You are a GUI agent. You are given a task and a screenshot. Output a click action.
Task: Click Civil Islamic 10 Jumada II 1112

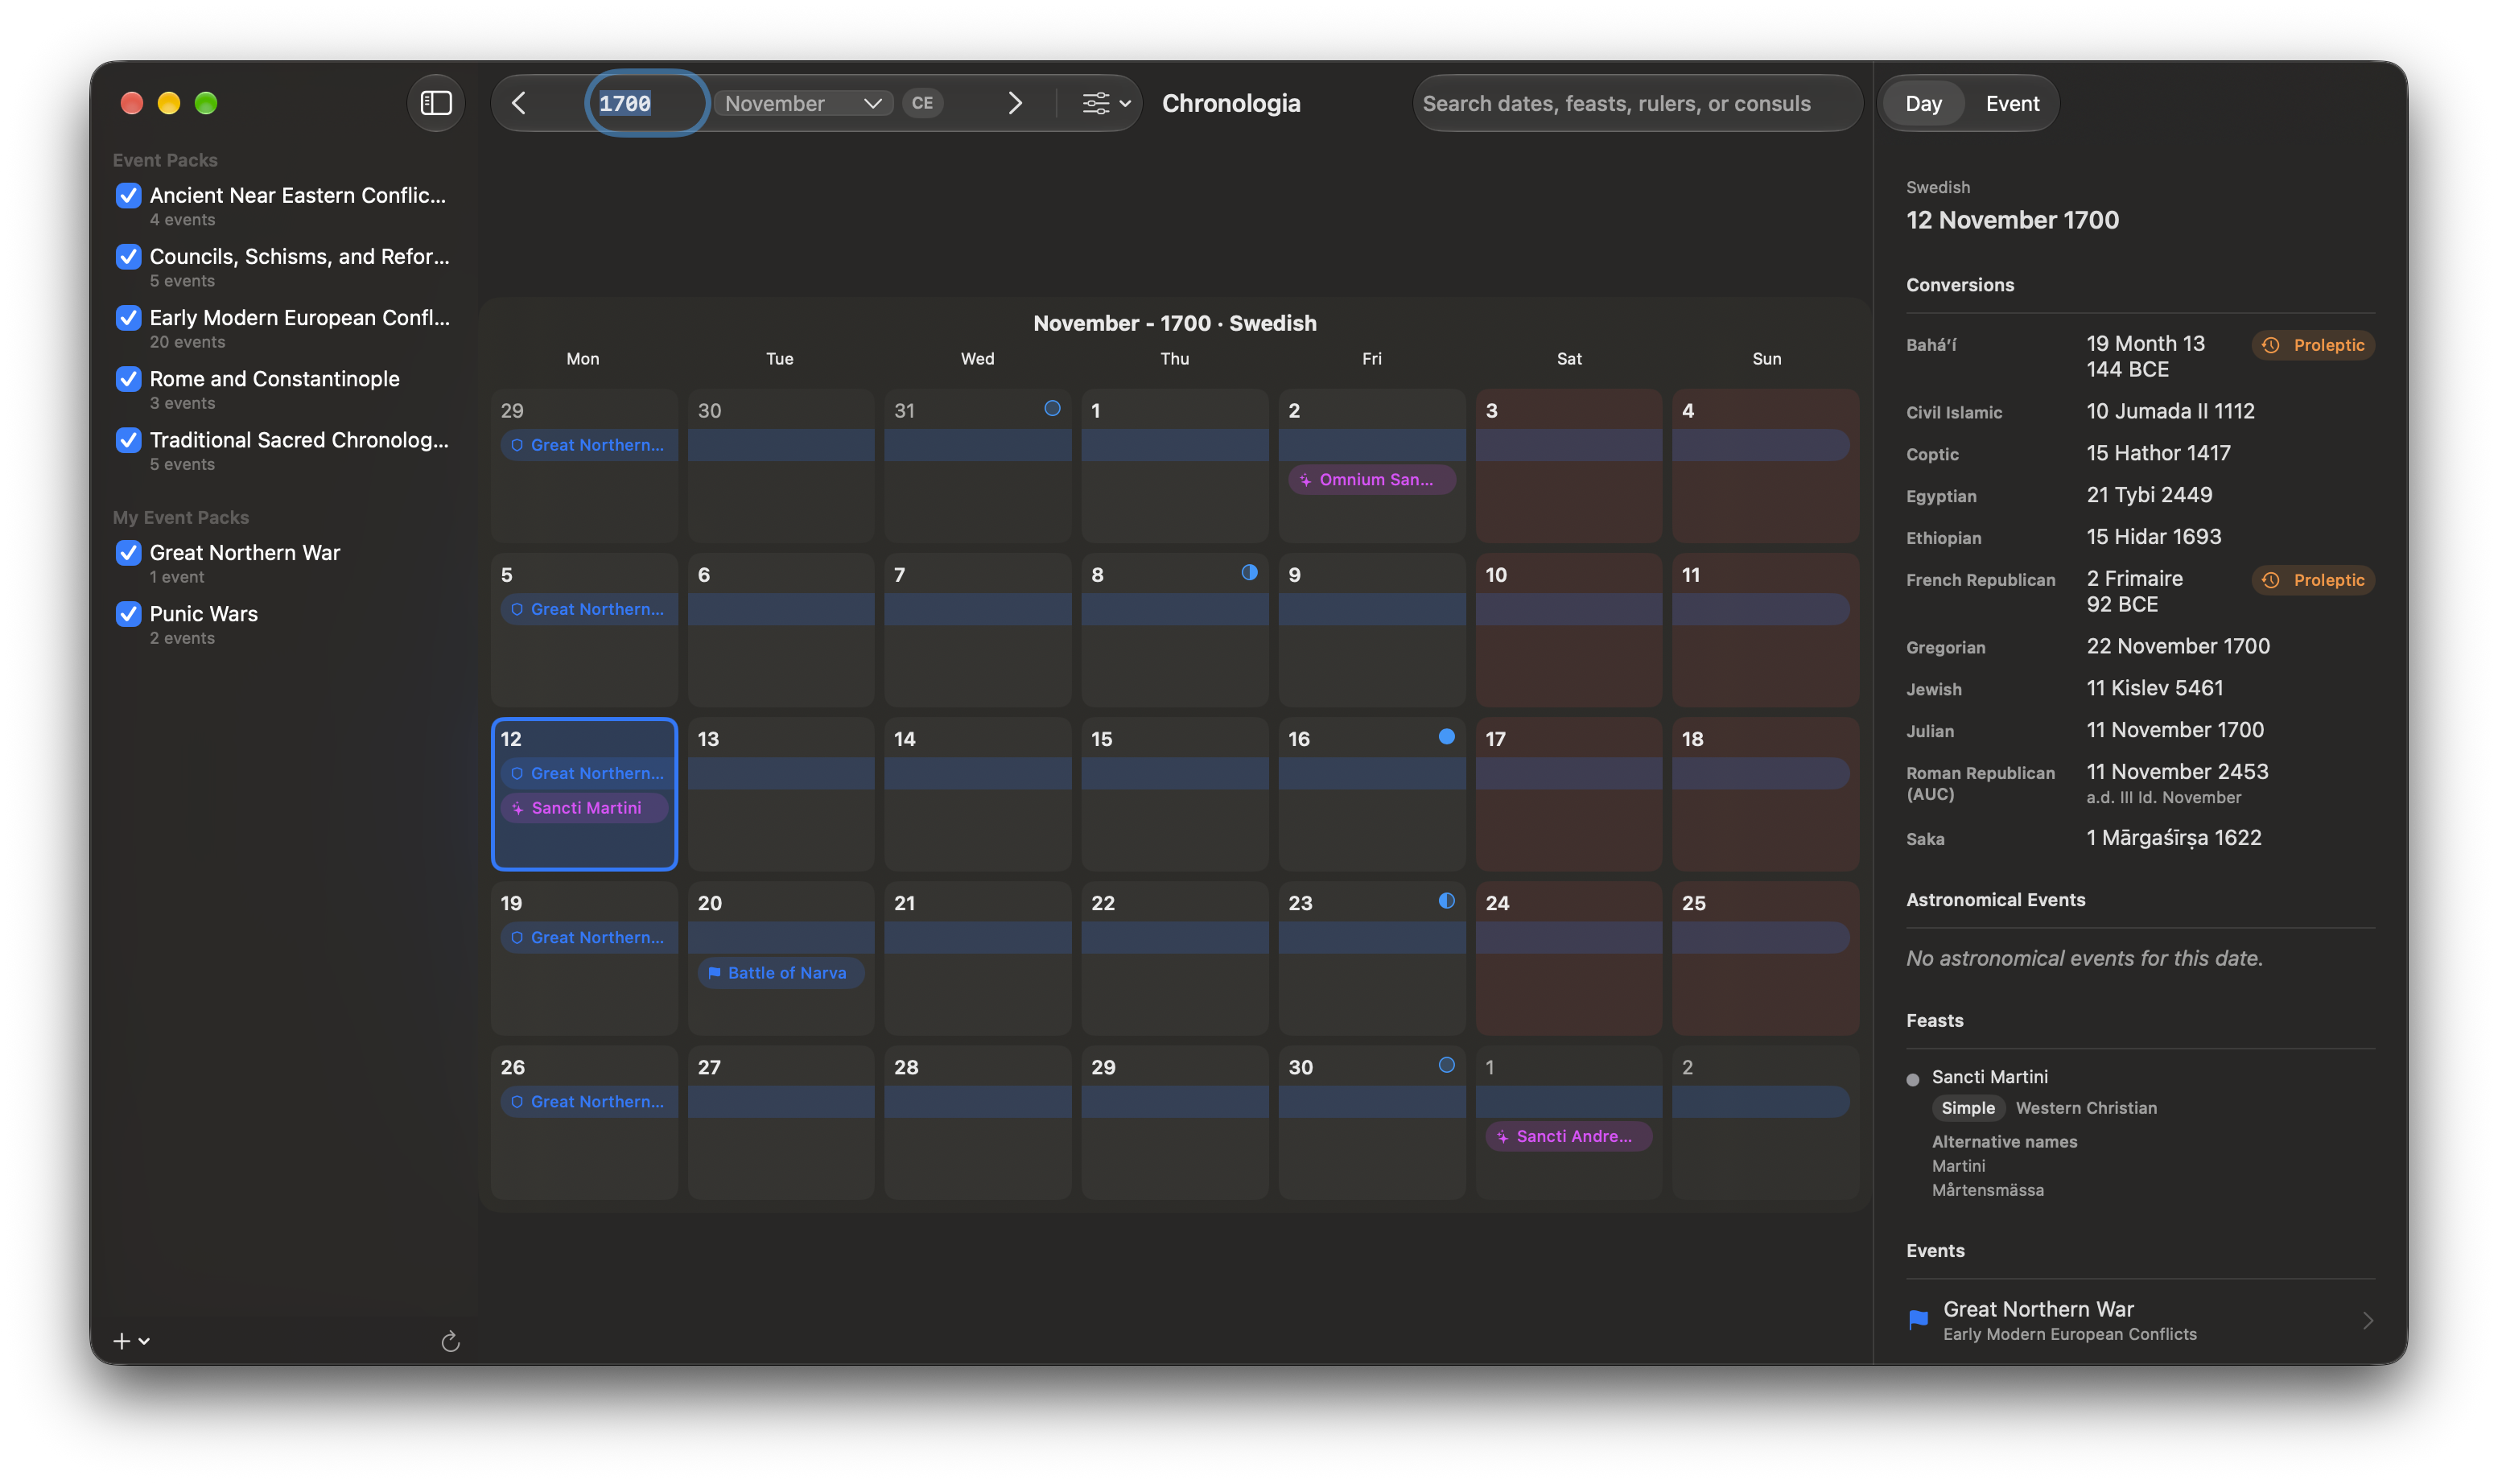pyautogui.click(x=2170, y=411)
